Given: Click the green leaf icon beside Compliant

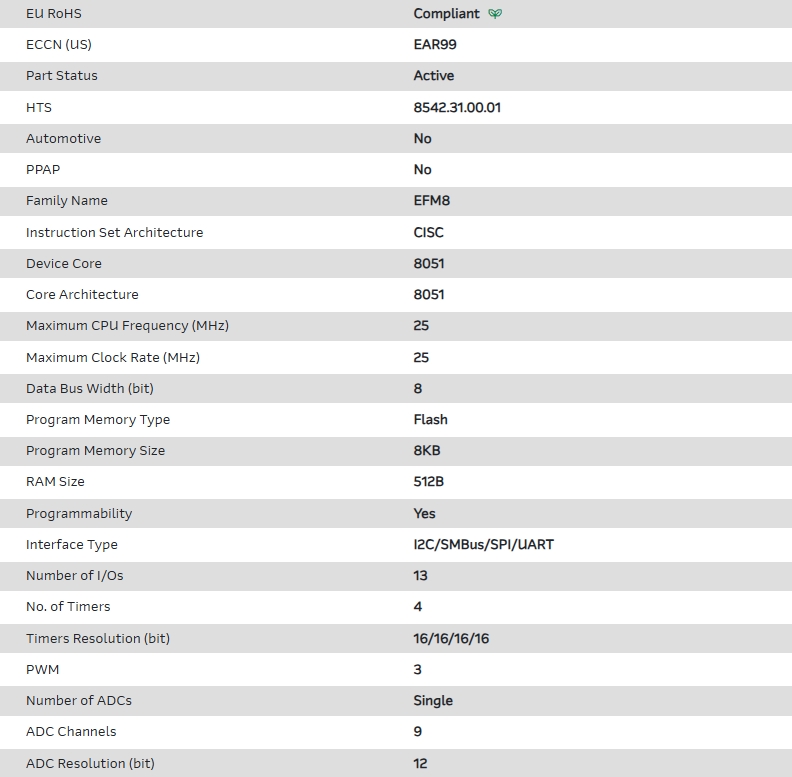Looking at the screenshot, I should (x=495, y=14).
